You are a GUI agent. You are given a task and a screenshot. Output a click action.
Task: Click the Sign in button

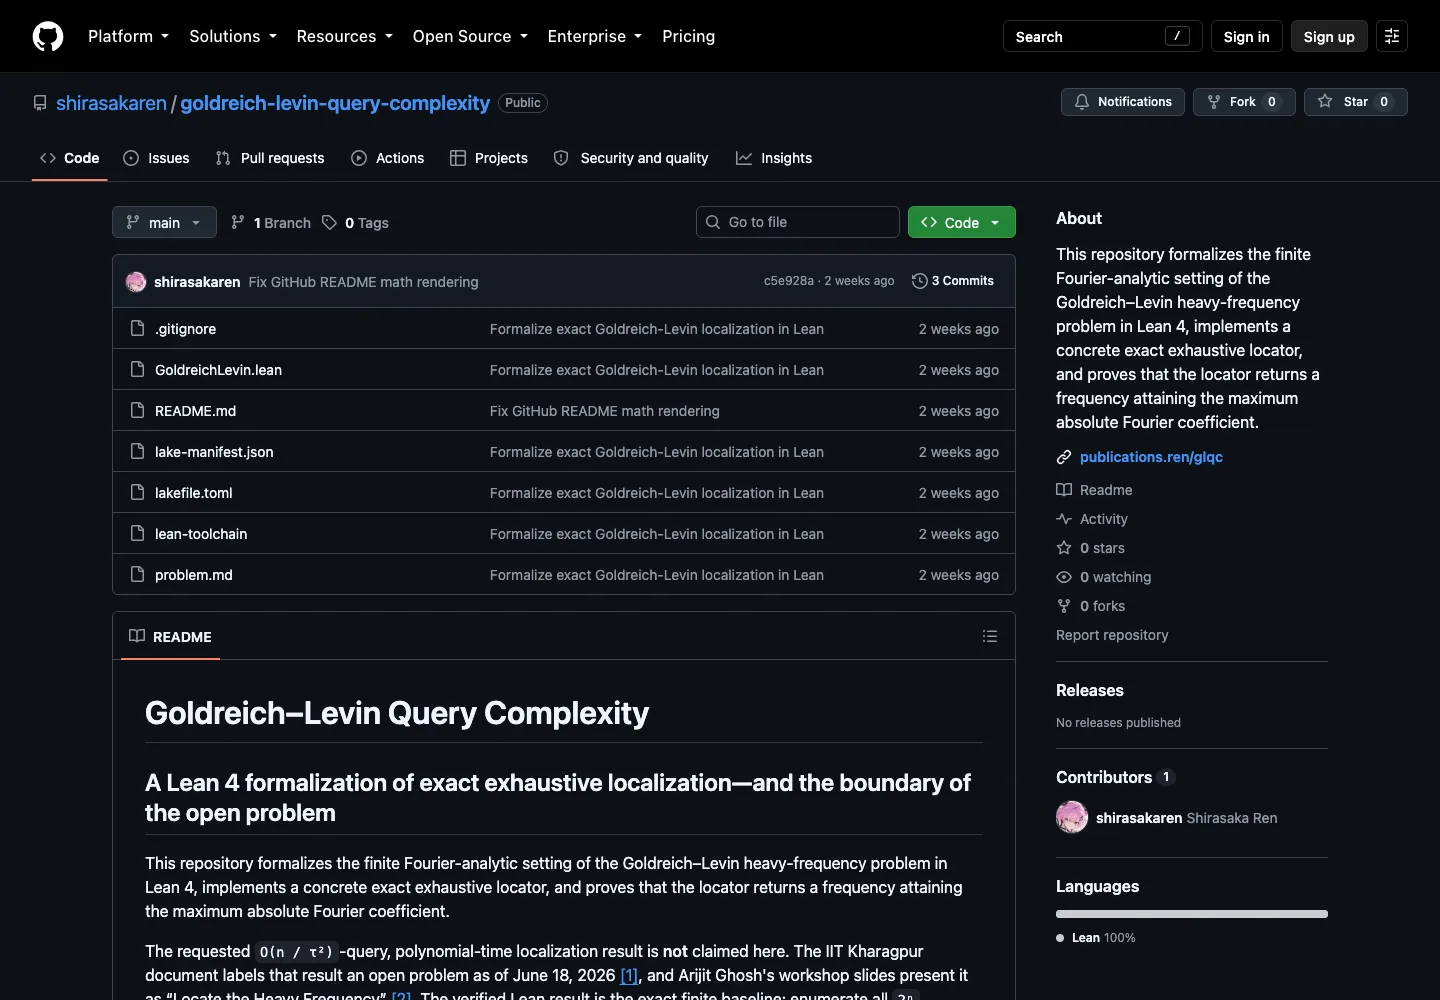(x=1246, y=36)
